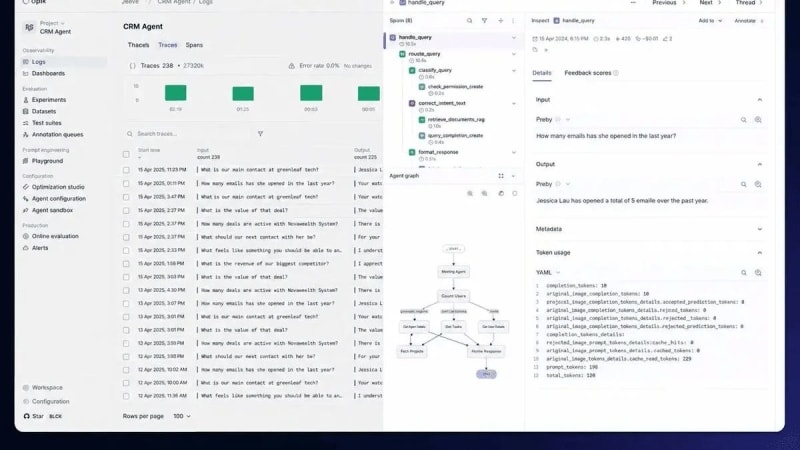The height and width of the screenshot is (450, 800).
Task: Magnify the Token usage YAML block
Action: pyautogui.click(x=758, y=273)
